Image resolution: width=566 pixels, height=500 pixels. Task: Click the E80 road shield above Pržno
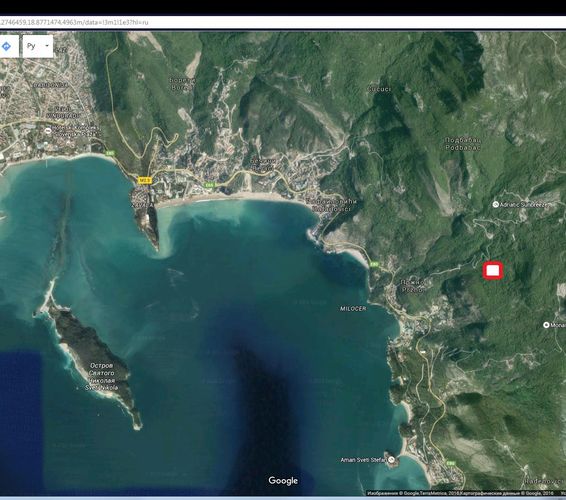(x=374, y=264)
